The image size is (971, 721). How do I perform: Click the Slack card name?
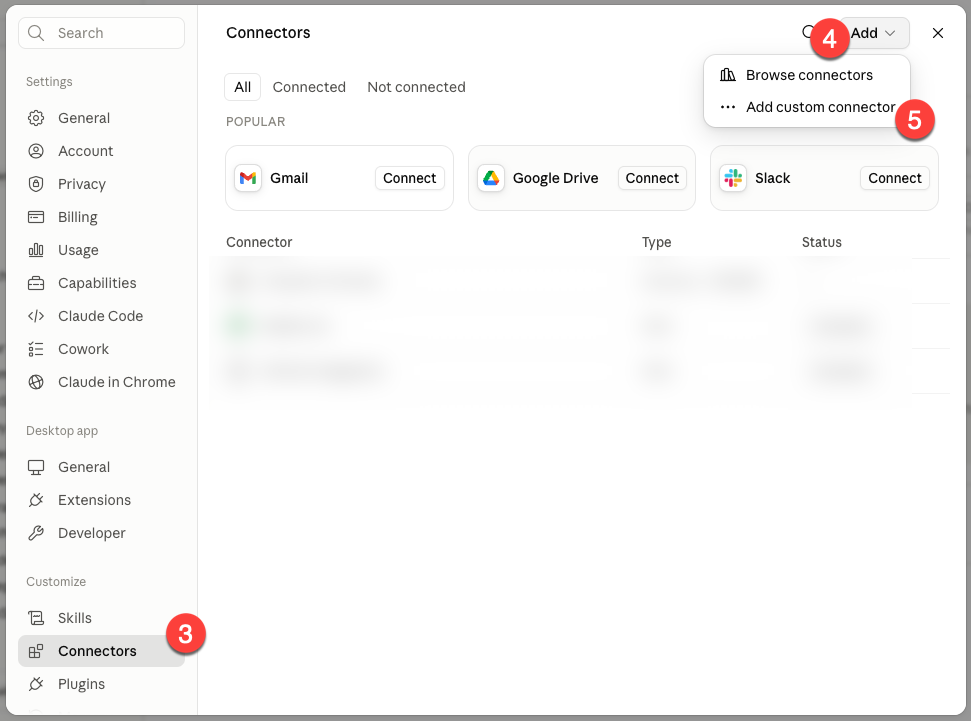(x=772, y=178)
